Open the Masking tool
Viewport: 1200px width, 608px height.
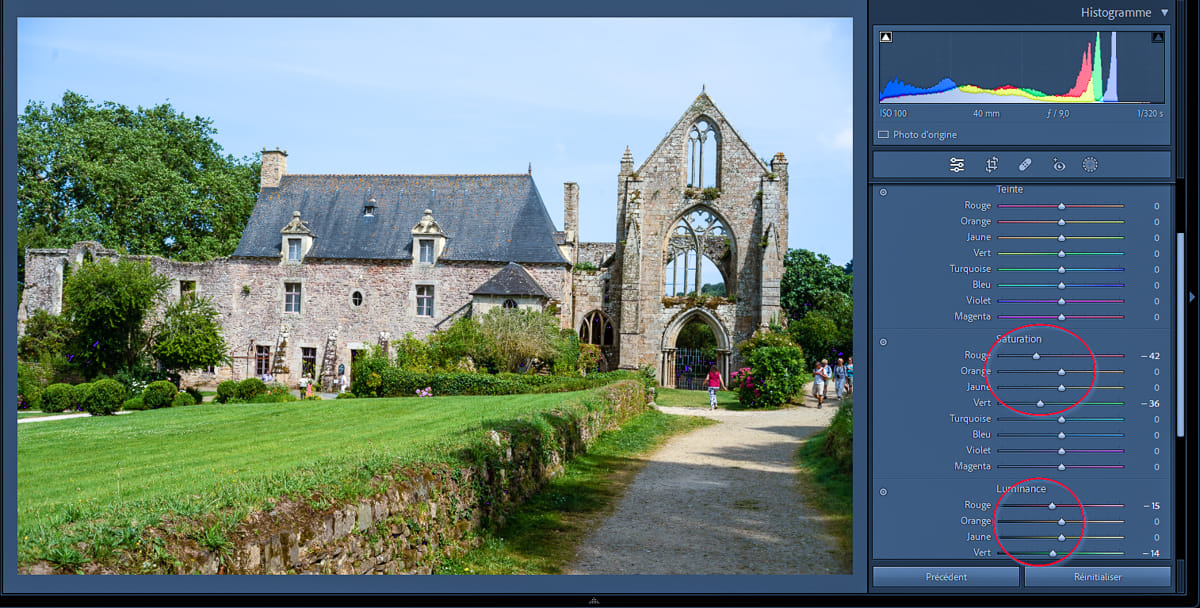1090,165
